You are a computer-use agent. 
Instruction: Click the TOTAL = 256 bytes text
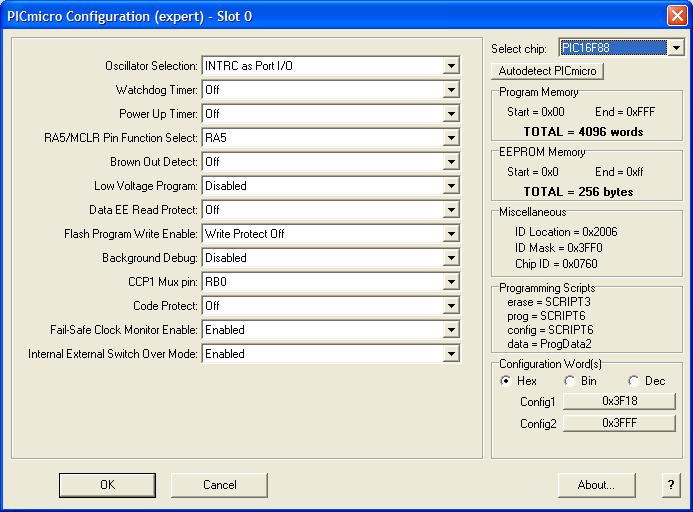click(x=579, y=192)
